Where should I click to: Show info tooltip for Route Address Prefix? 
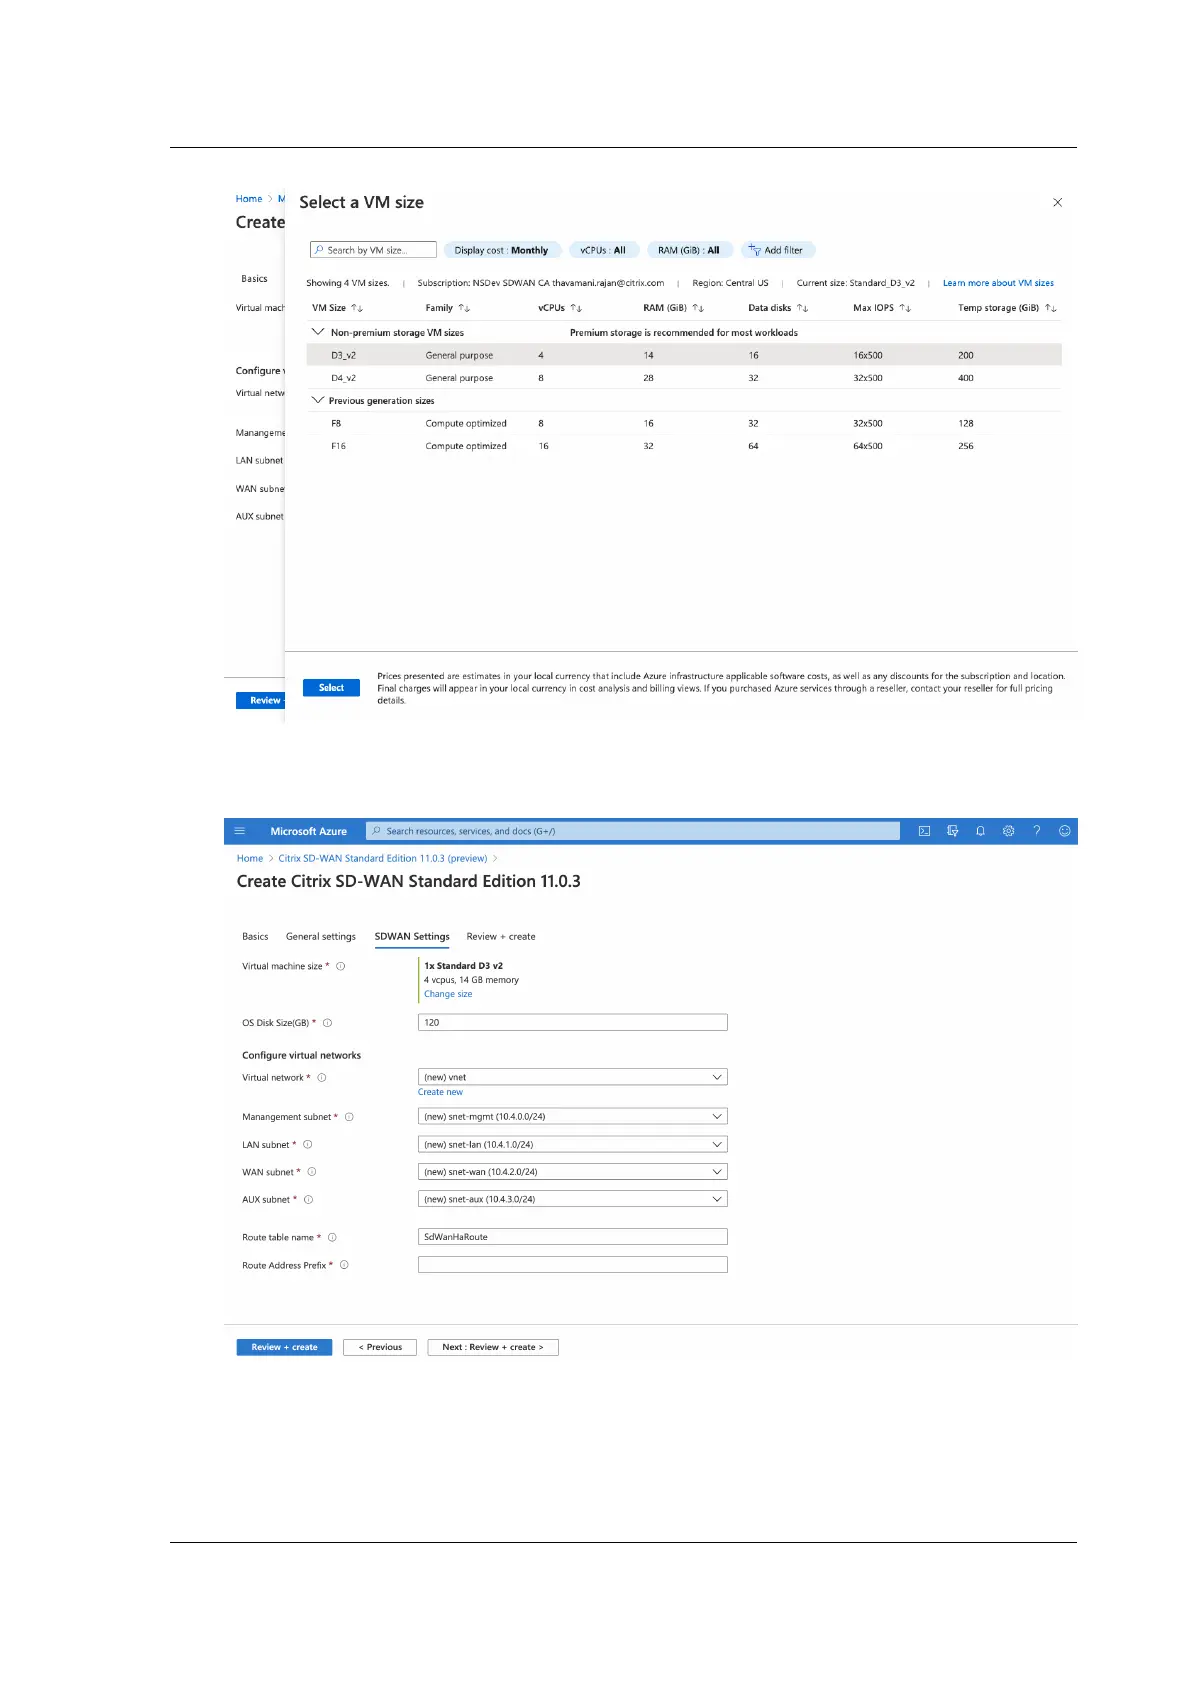click(344, 1265)
